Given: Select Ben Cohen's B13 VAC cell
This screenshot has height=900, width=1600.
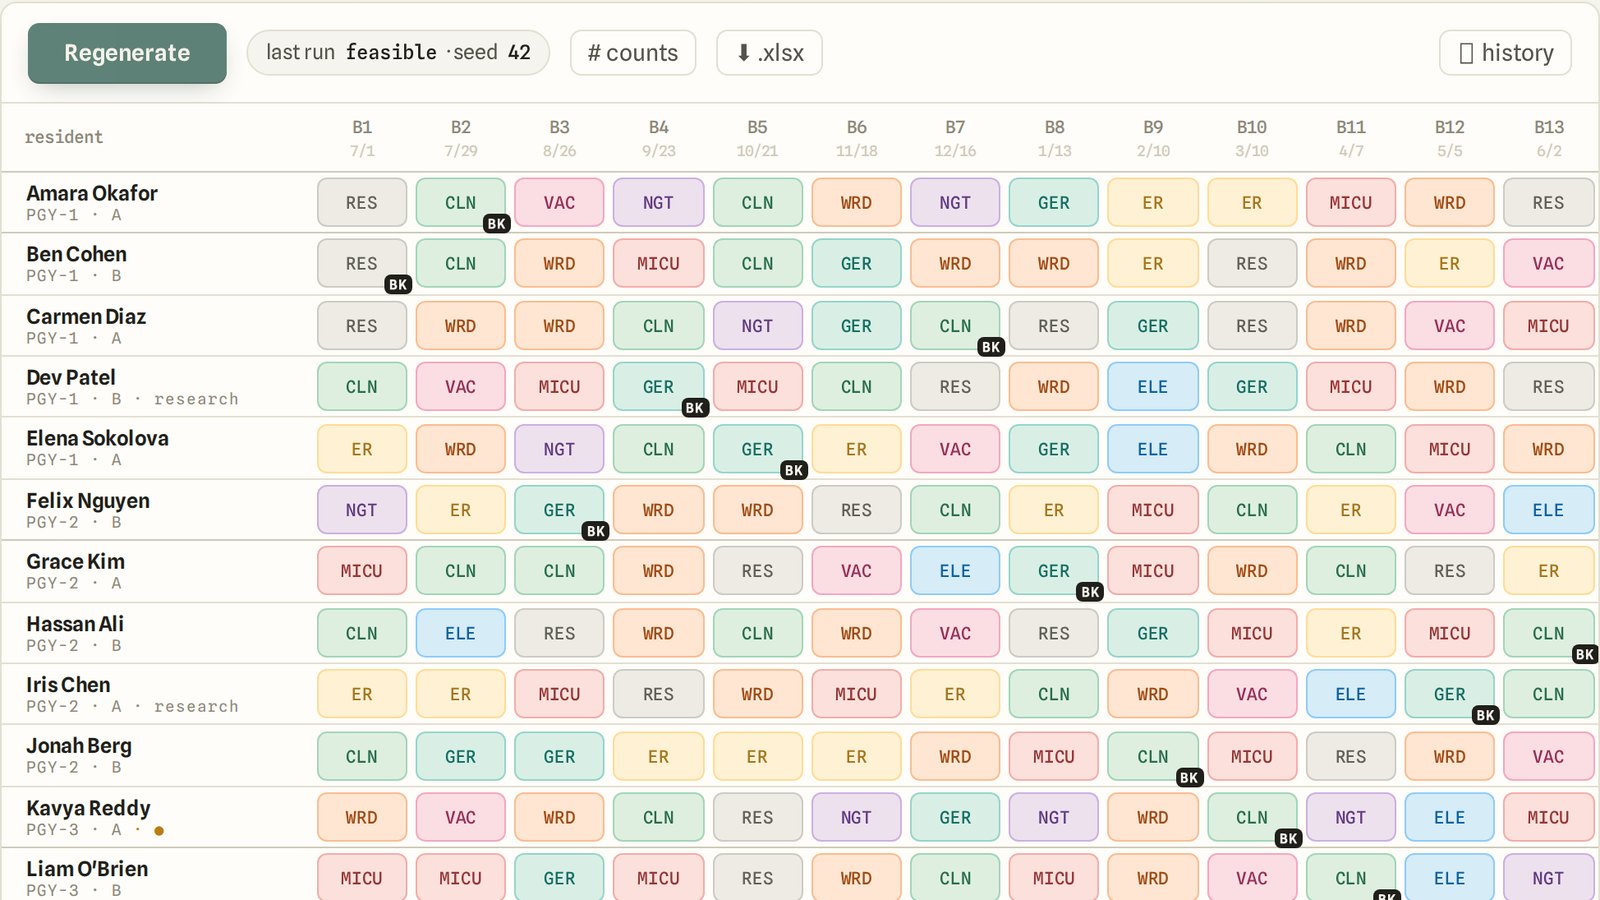Looking at the screenshot, I should 1548,264.
